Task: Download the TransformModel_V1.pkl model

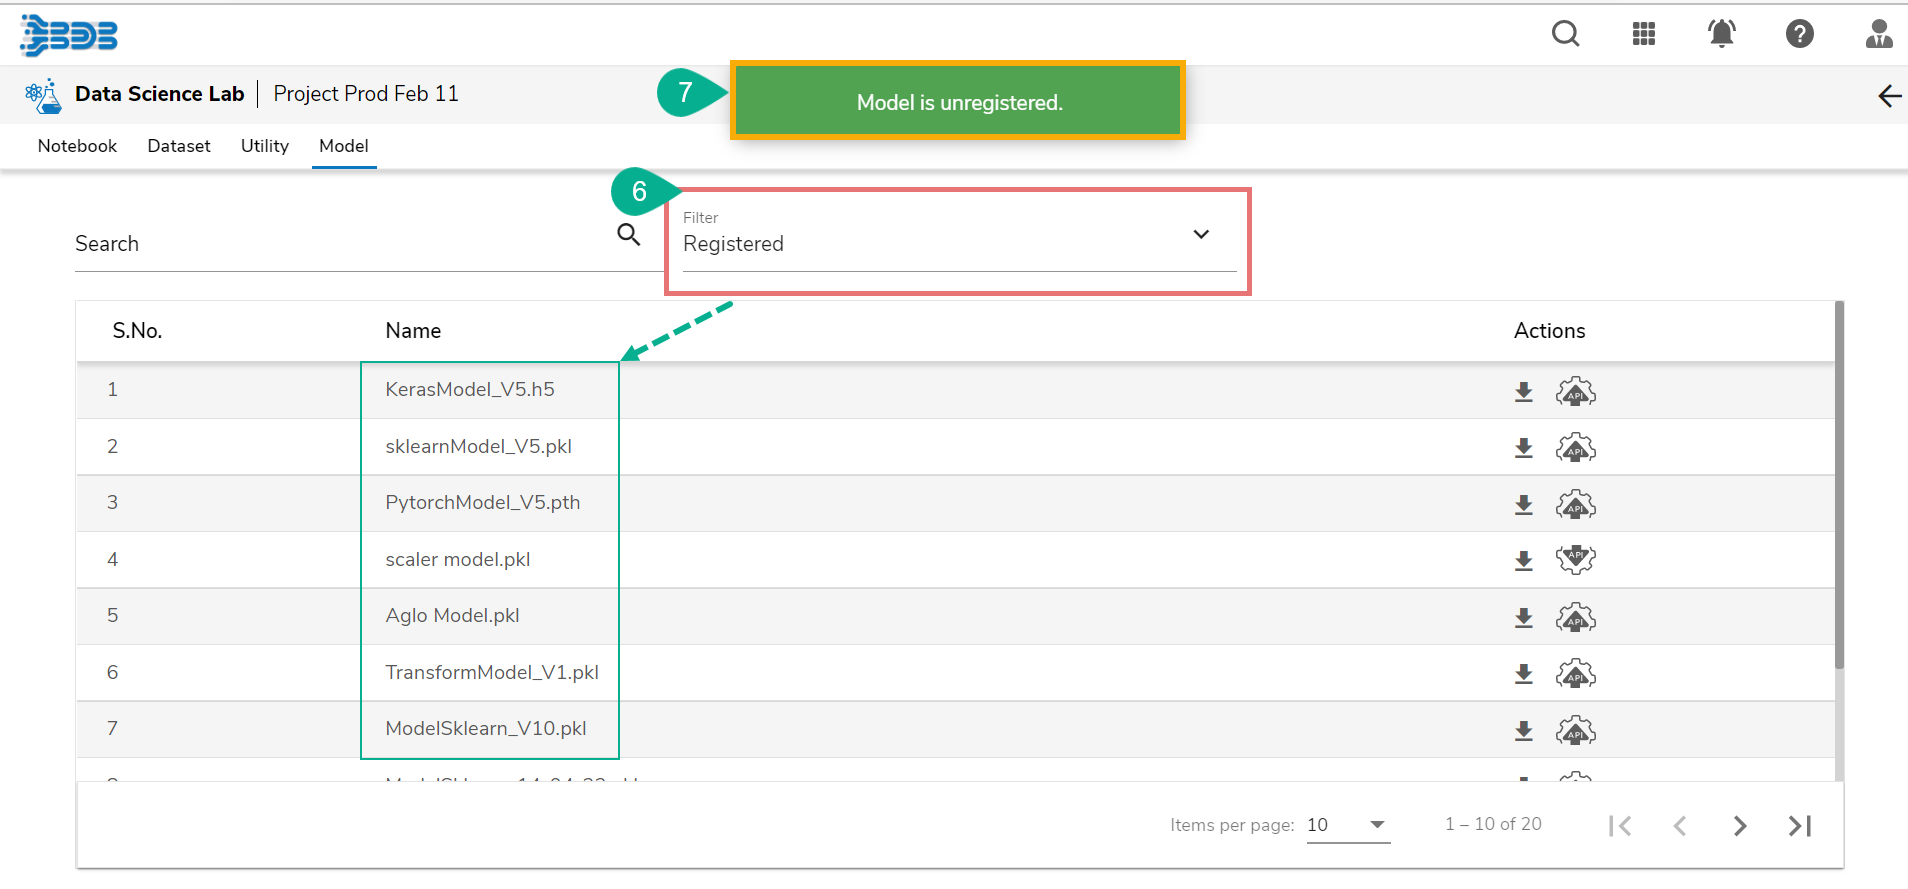Action: click(1523, 674)
